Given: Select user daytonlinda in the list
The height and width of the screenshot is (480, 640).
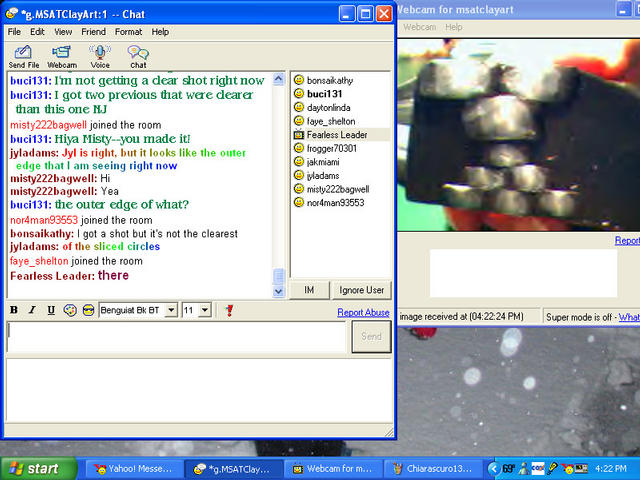Looking at the screenshot, I should click(x=329, y=108).
